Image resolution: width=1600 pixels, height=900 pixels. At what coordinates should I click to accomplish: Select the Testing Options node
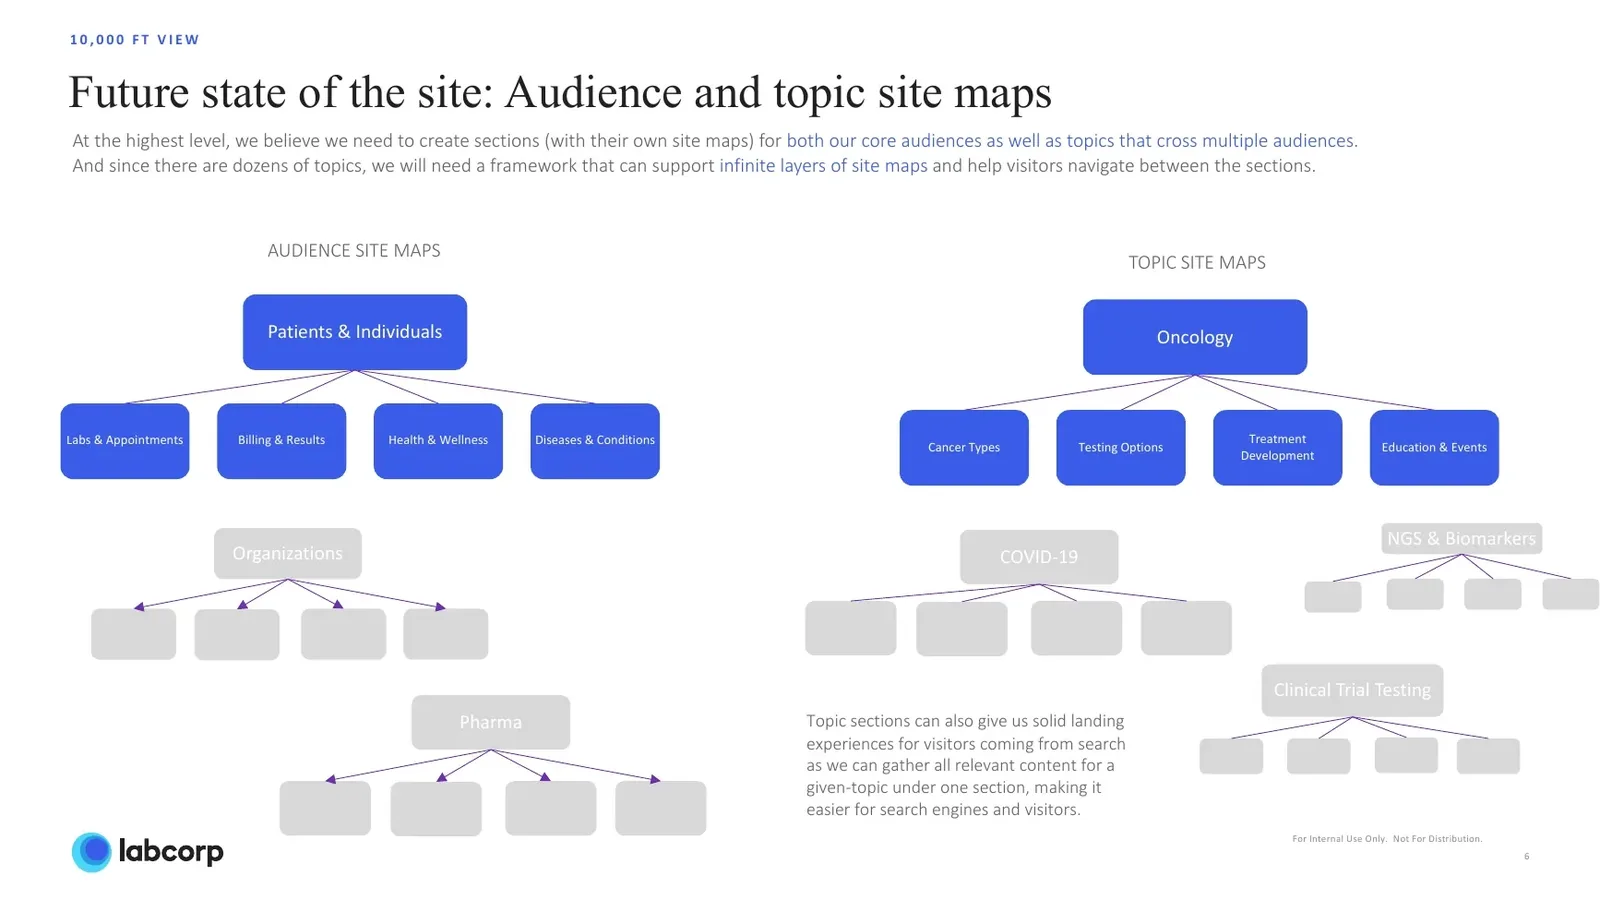[x=1121, y=448]
